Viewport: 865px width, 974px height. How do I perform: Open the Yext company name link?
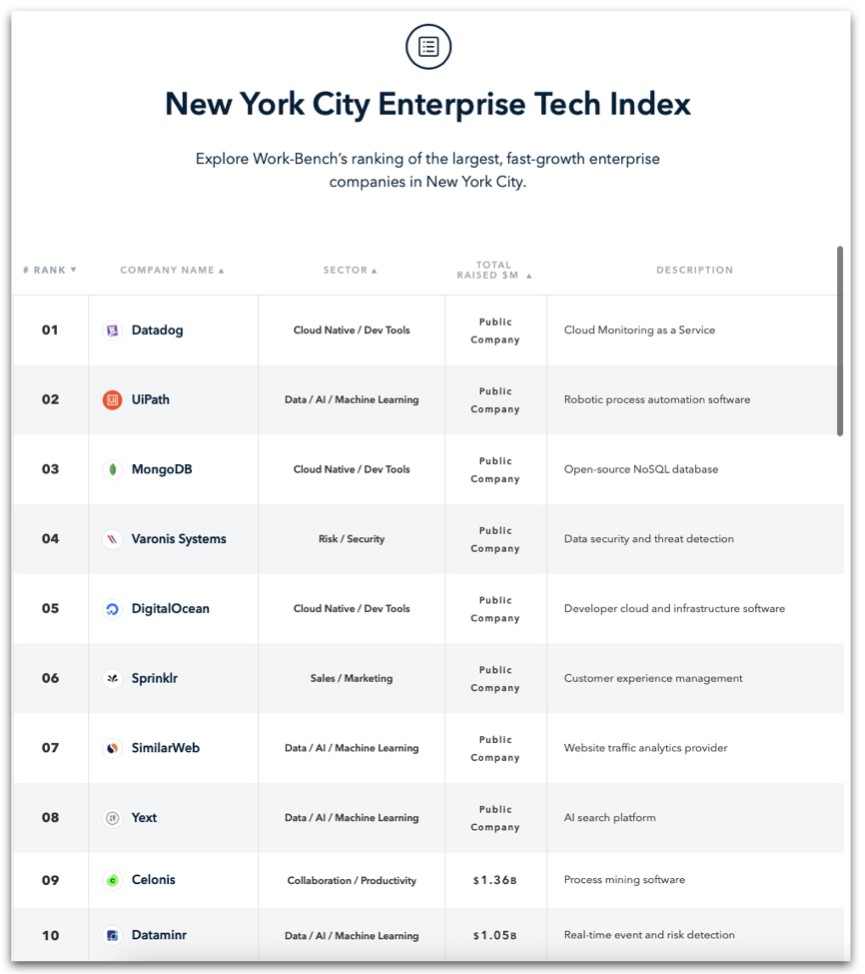(x=144, y=817)
